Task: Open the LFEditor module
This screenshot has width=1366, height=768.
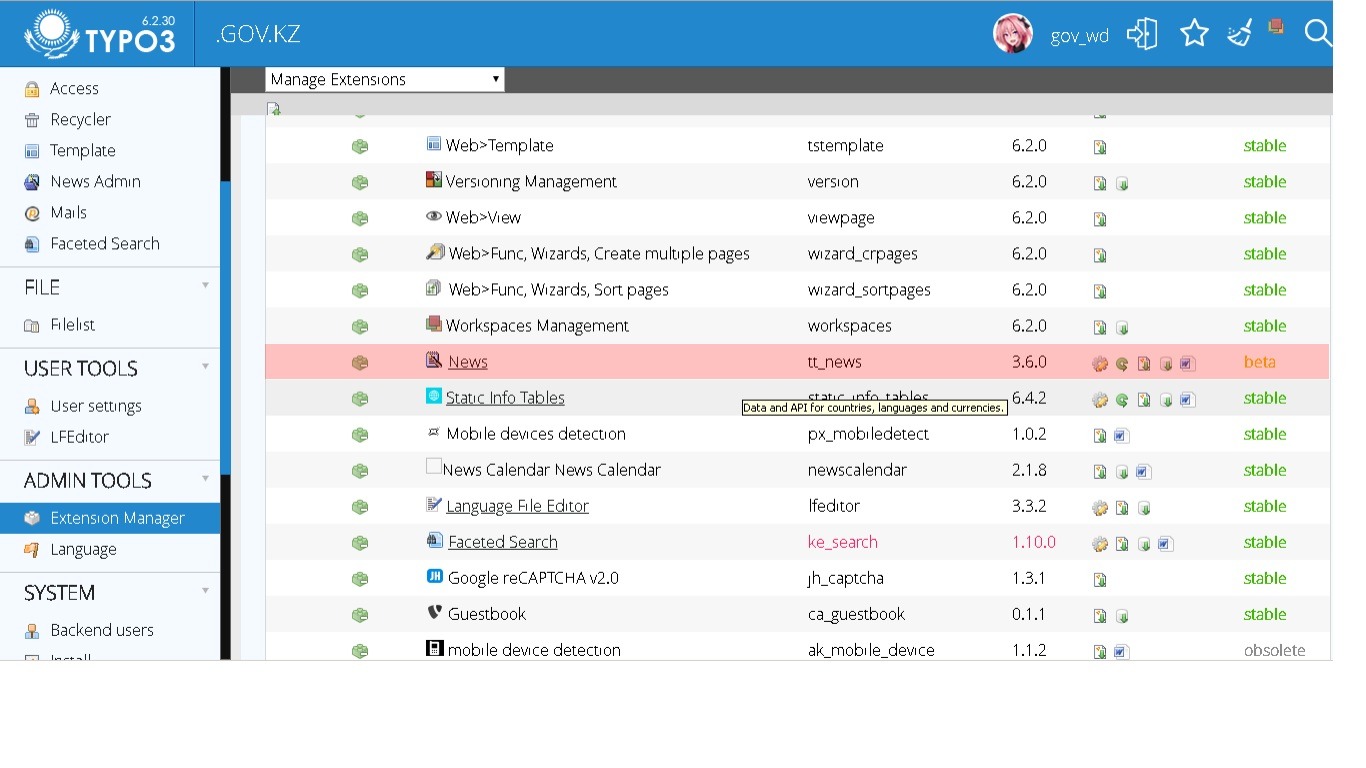Action: click(110, 437)
